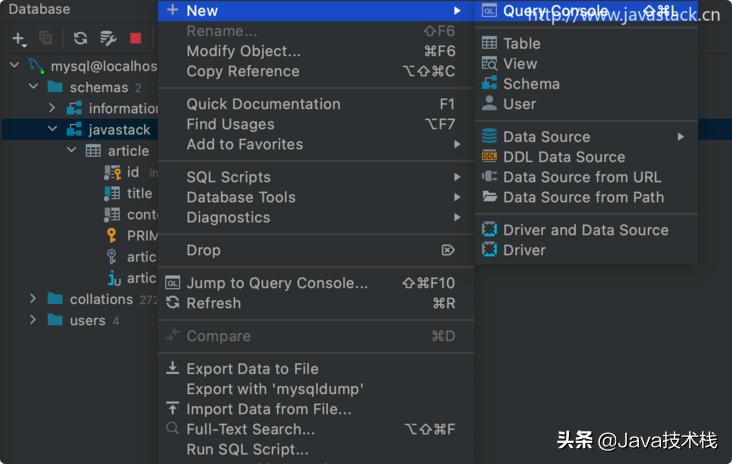Image resolution: width=732 pixels, height=464 pixels.
Task: Open the Data Source submenu arrow
Action: pyautogui.click(x=681, y=136)
